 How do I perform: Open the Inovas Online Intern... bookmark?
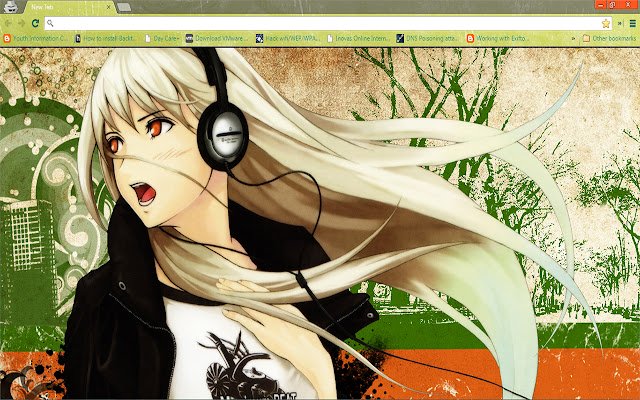(x=358, y=38)
